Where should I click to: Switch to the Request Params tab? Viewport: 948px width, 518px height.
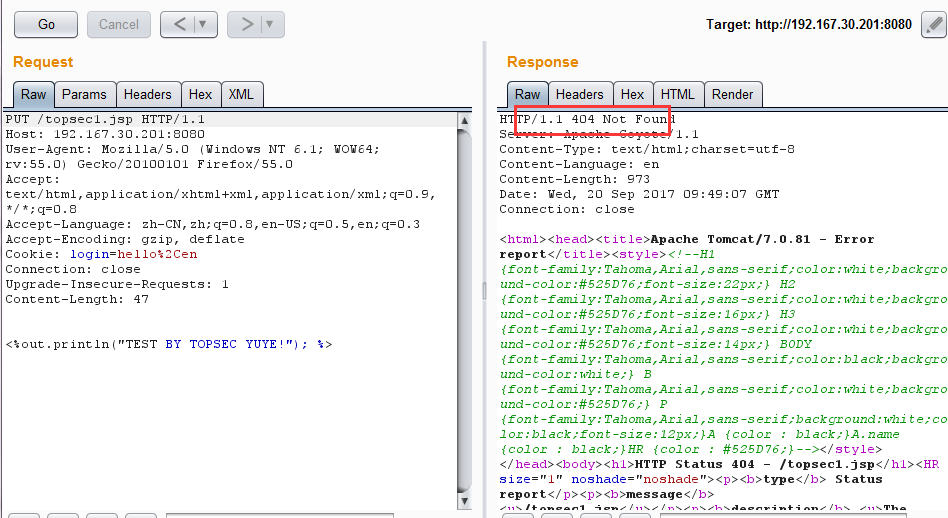(84, 95)
